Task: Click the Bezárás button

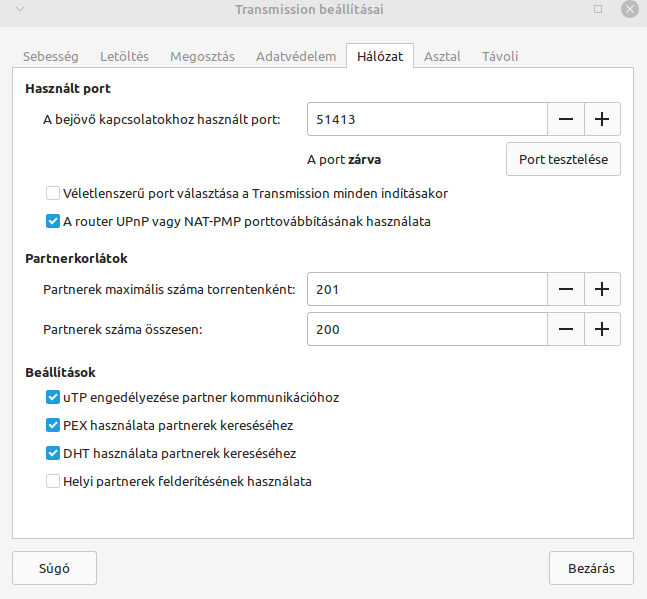Action: click(x=591, y=568)
